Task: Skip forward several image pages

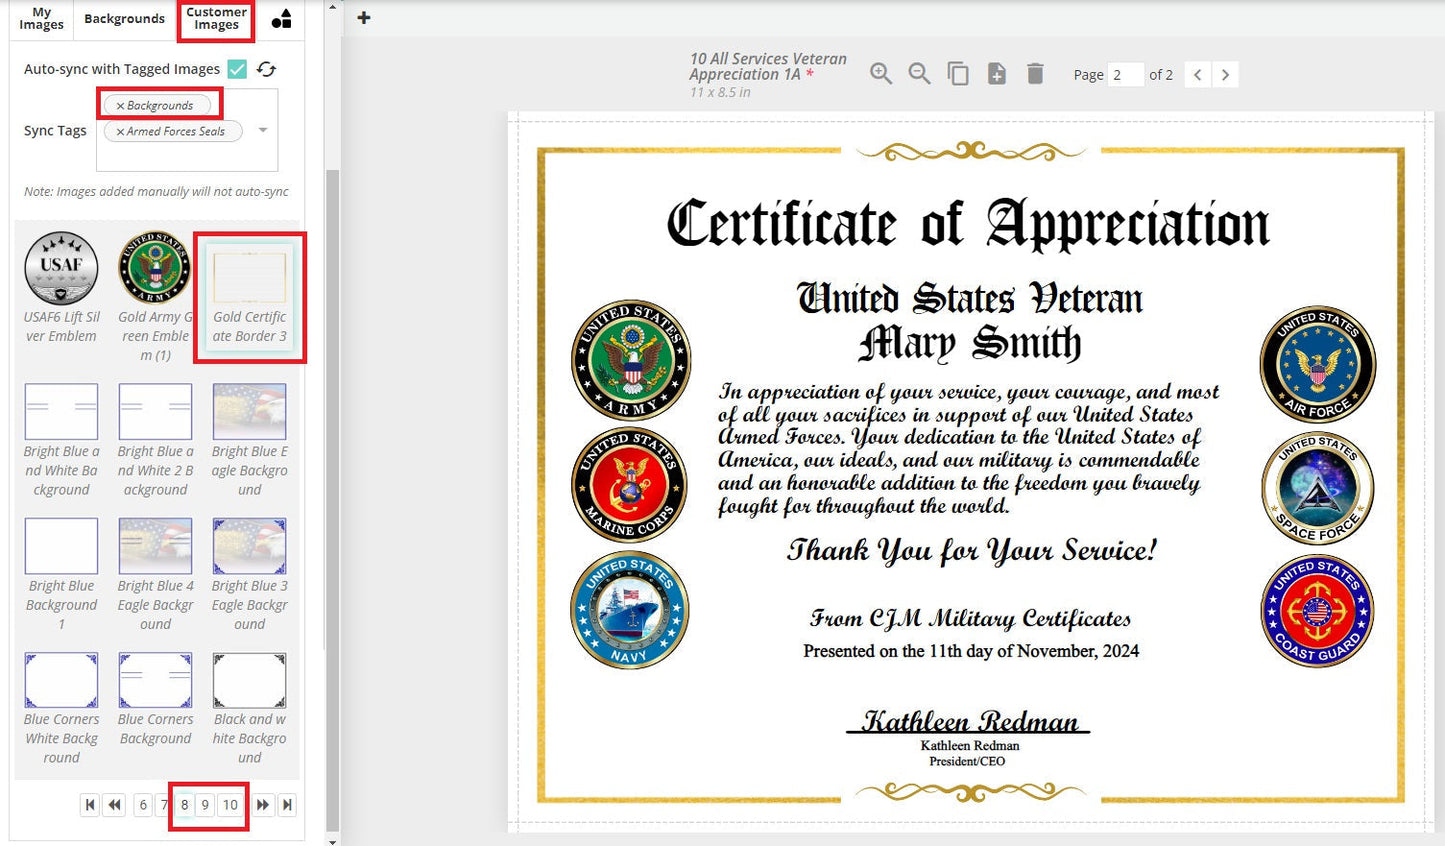Action: point(263,805)
